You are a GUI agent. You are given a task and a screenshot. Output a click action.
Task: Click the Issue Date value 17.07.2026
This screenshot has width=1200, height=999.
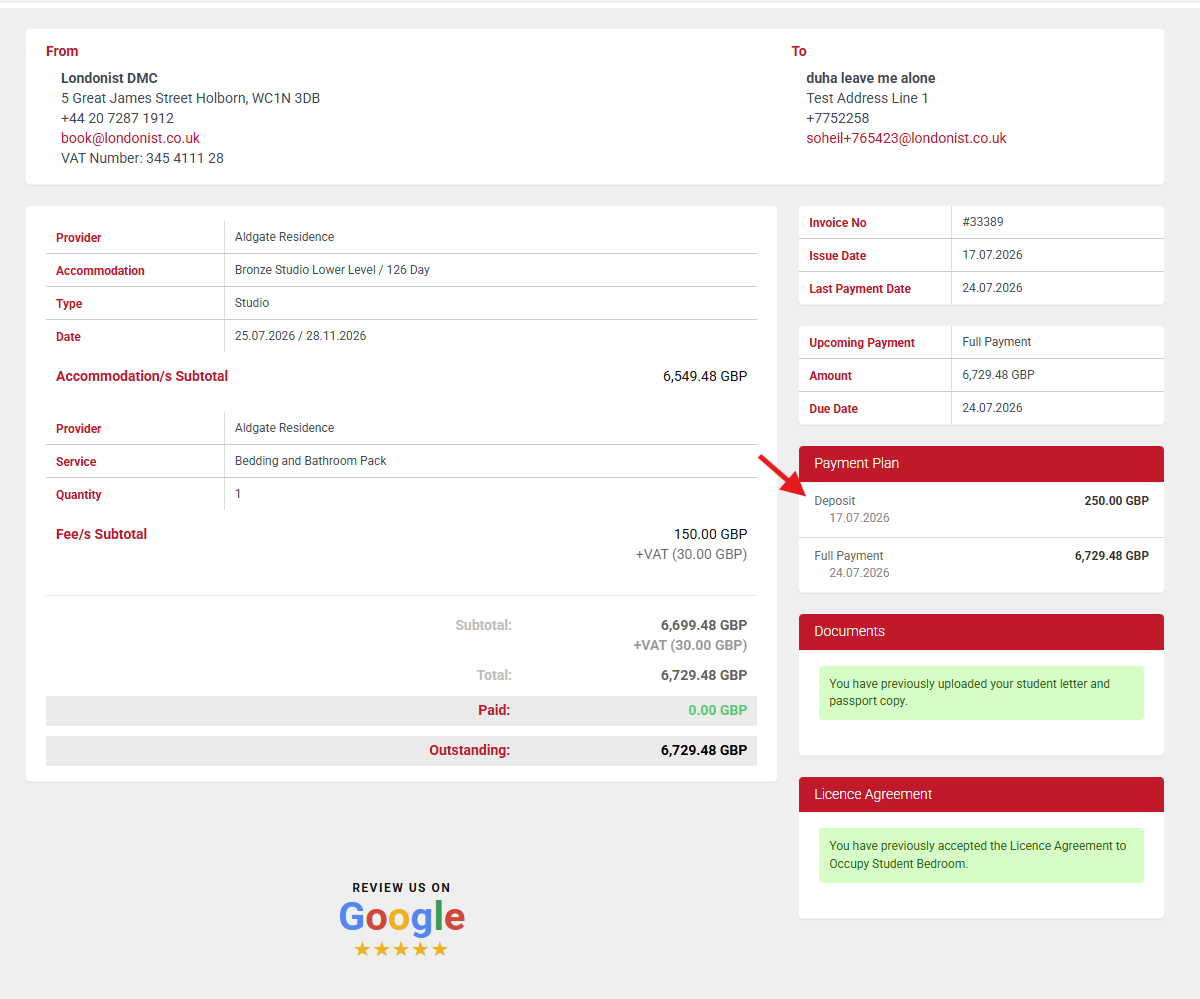point(992,255)
